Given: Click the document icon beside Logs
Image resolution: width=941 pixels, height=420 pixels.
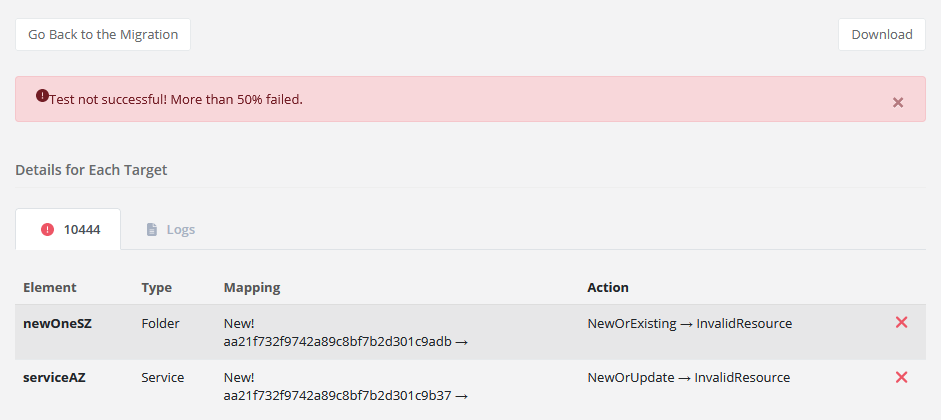Looking at the screenshot, I should coord(152,229).
